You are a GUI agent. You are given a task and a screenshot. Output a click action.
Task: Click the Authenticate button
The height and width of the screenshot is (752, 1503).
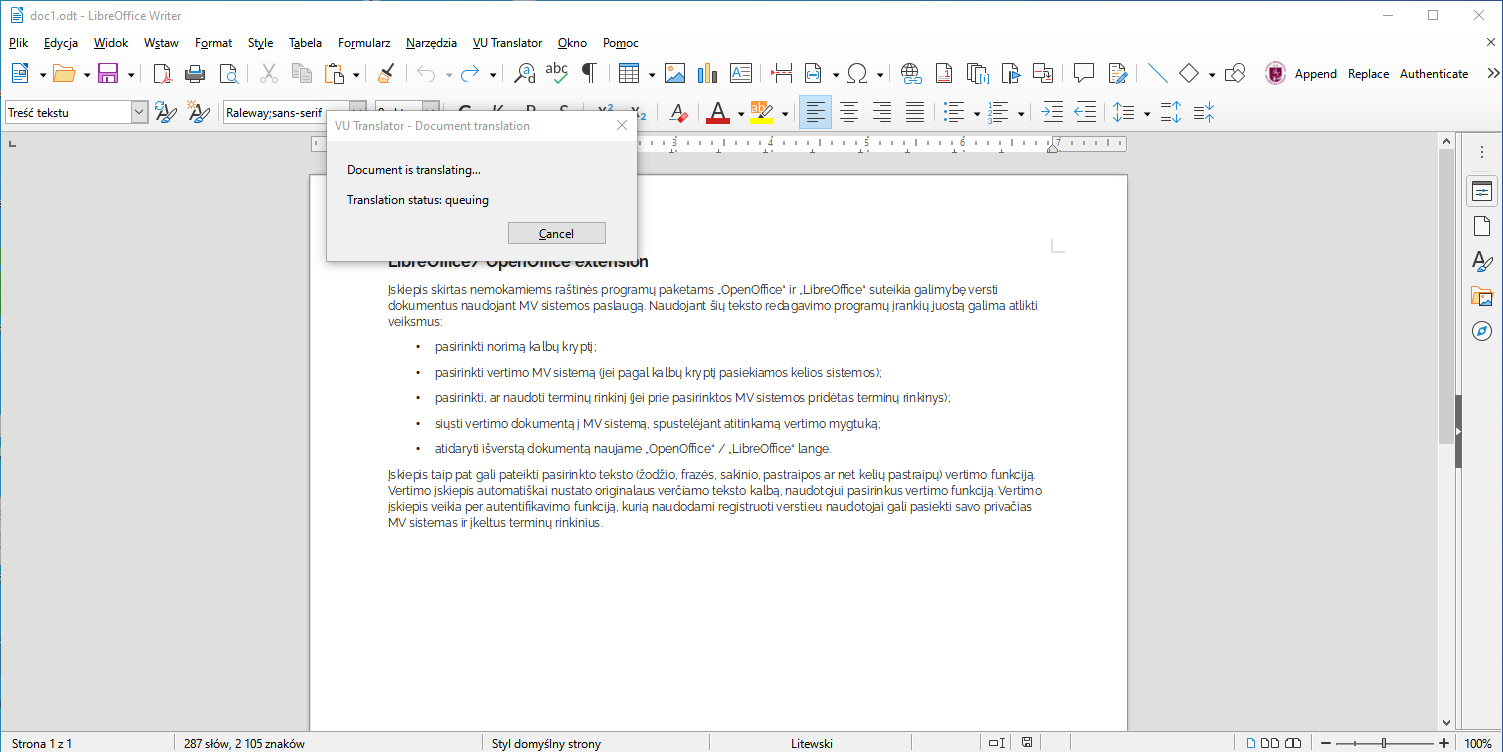1434,74
